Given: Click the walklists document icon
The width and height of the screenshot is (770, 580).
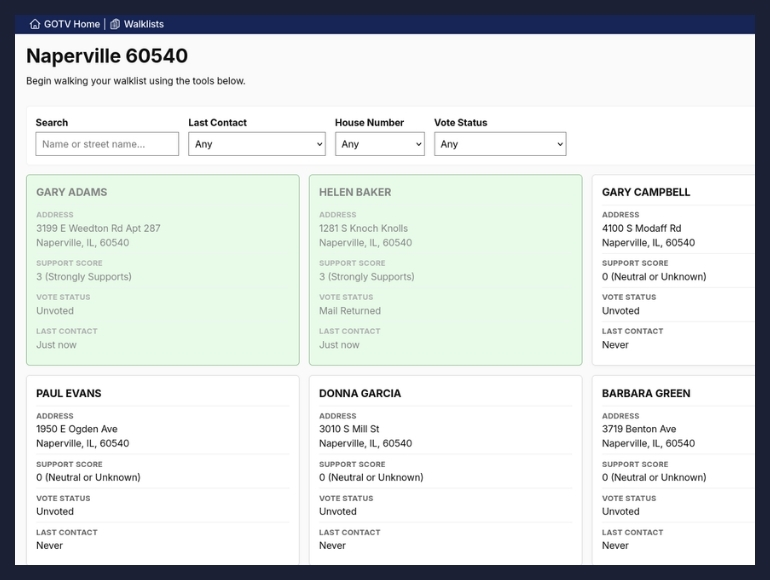Looking at the screenshot, I should pos(115,24).
